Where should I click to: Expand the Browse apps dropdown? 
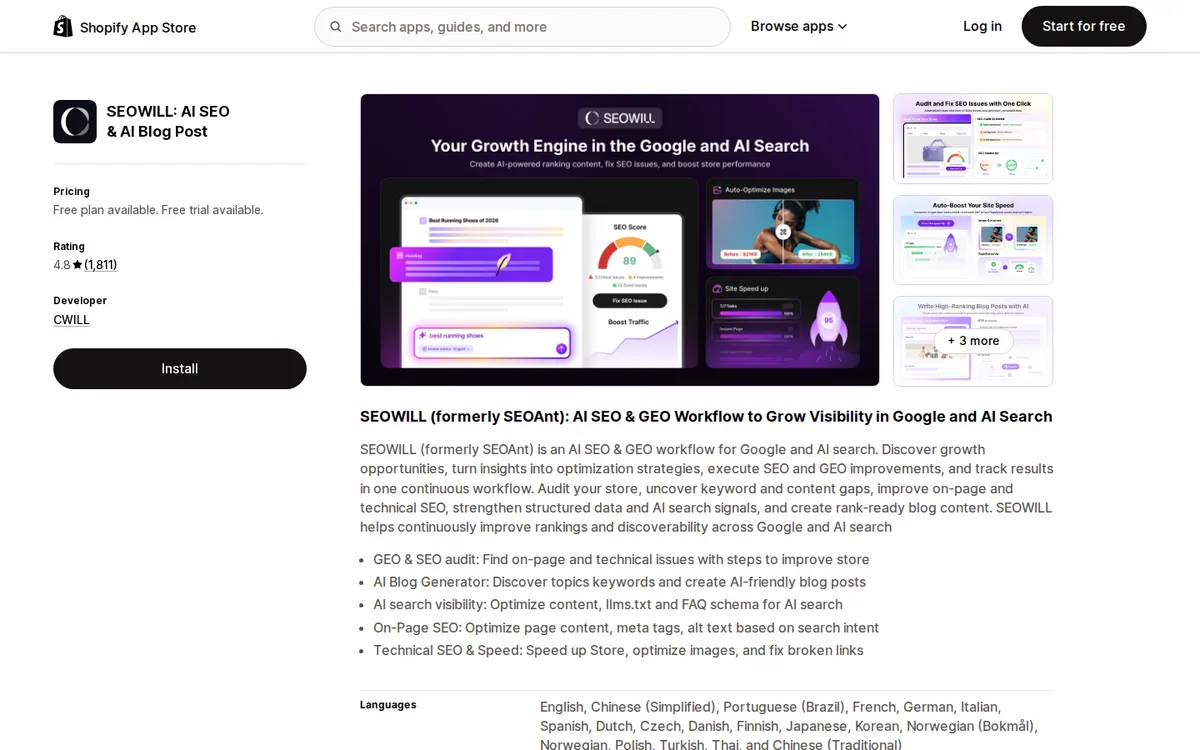[x=799, y=26]
